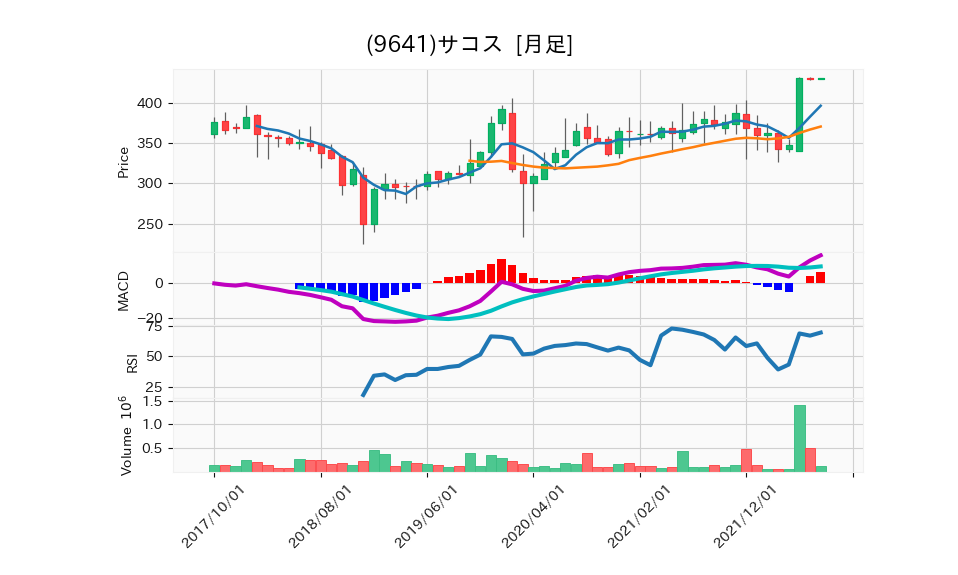958x575 pixels.
Task: Click the 250 price tick label
Action: coord(150,225)
